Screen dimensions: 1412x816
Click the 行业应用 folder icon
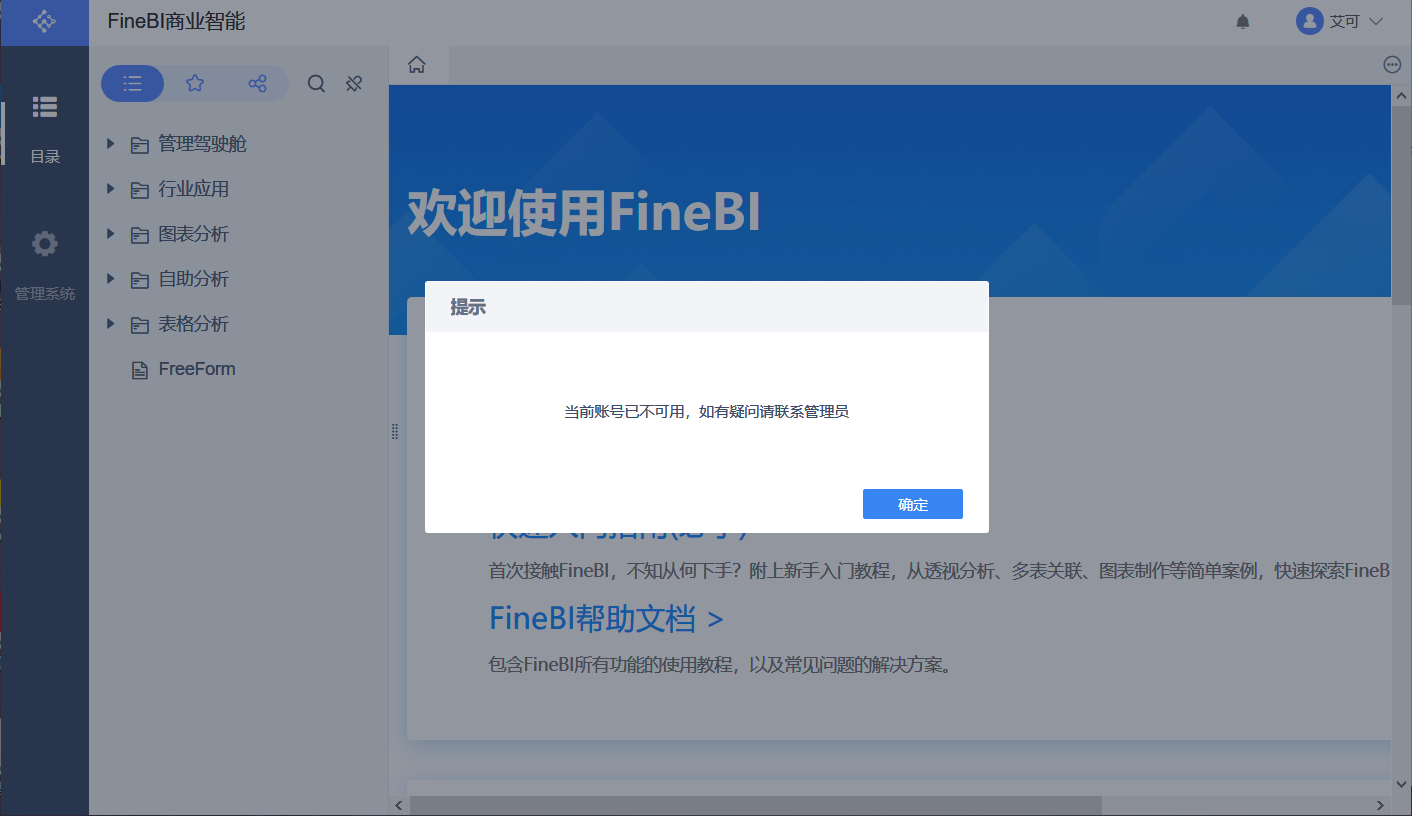(140, 190)
